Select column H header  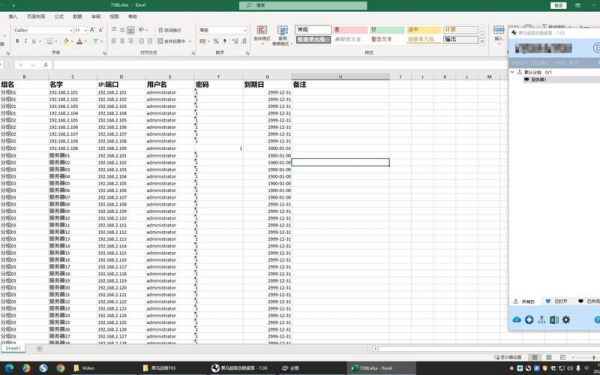pyautogui.click(x=340, y=77)
